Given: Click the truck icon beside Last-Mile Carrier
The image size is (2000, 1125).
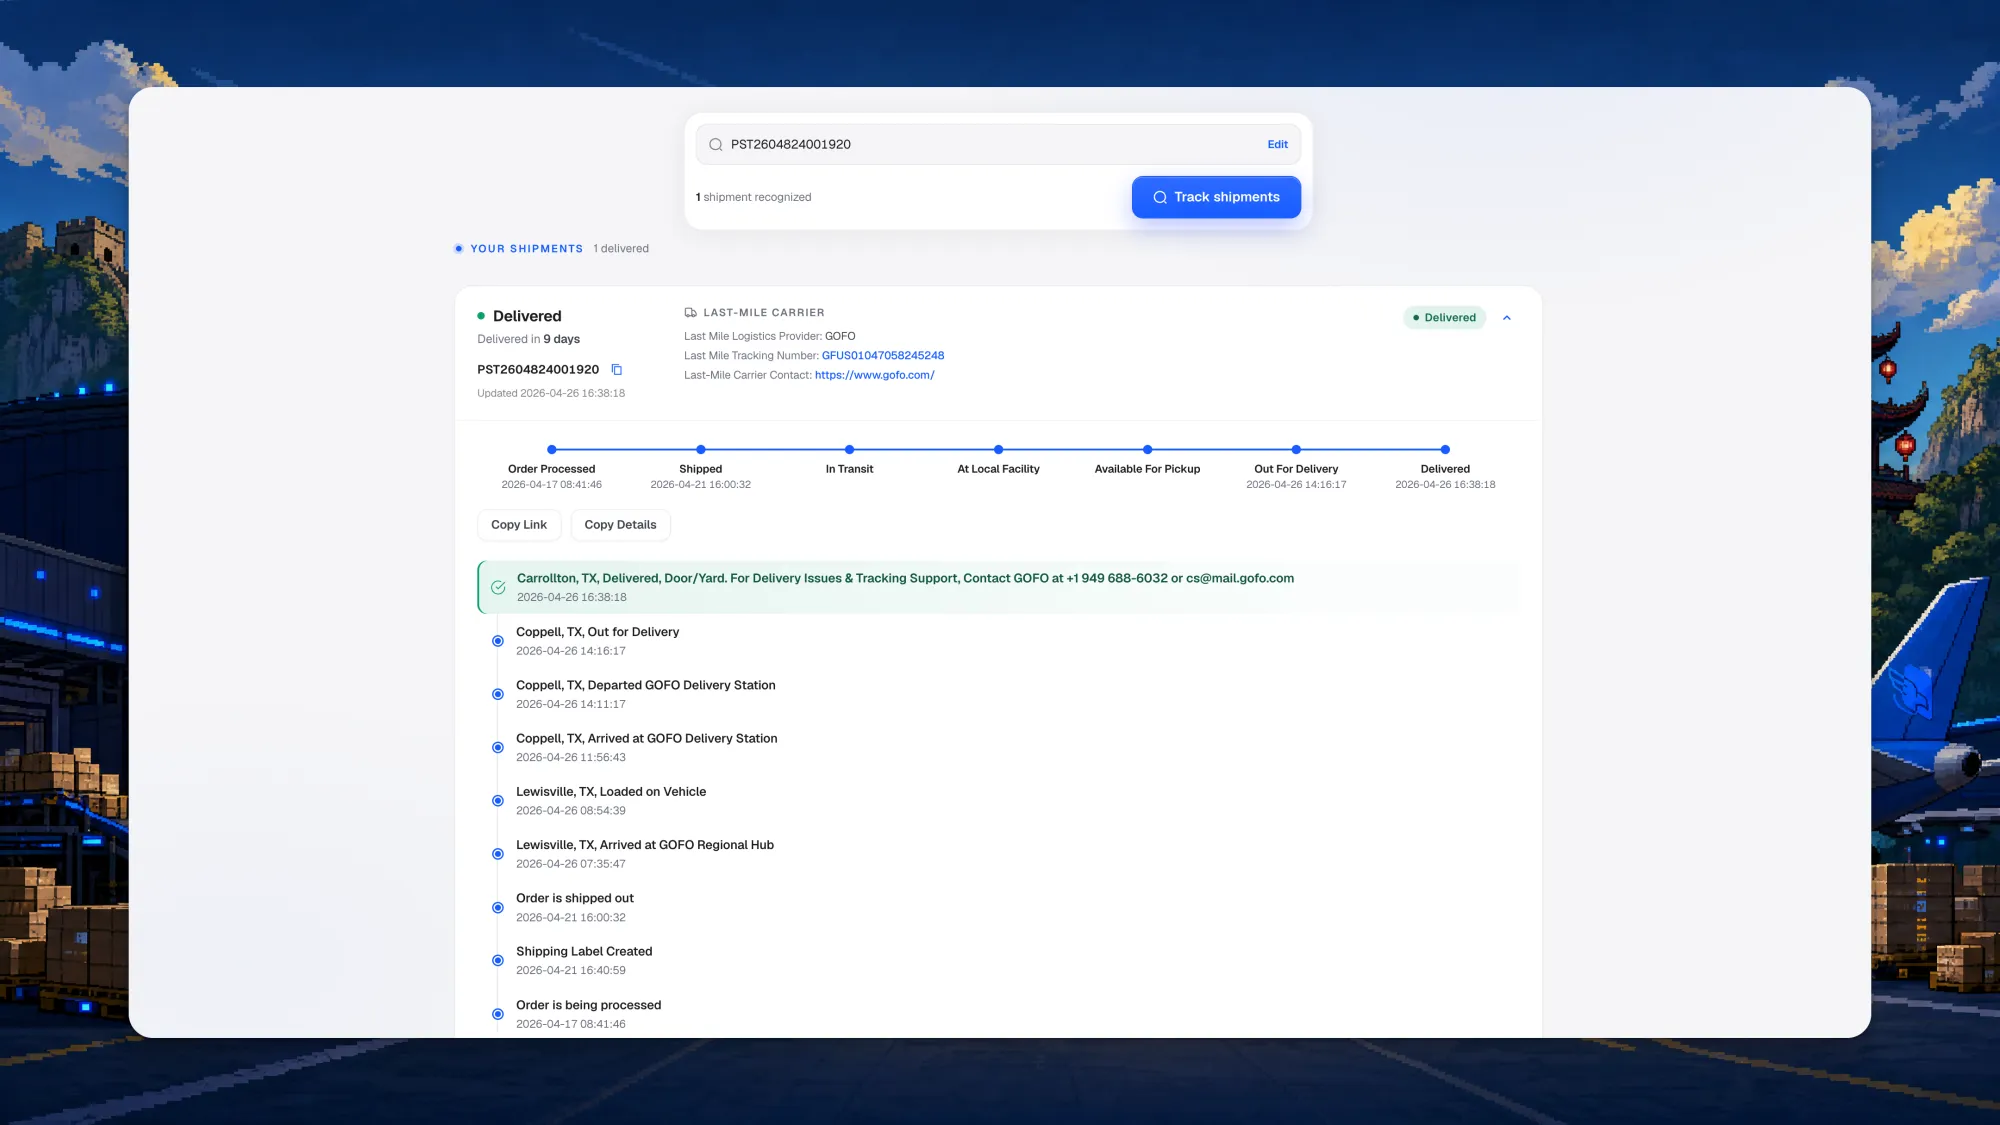Looking at the screenshot, I should click(690, 313).
